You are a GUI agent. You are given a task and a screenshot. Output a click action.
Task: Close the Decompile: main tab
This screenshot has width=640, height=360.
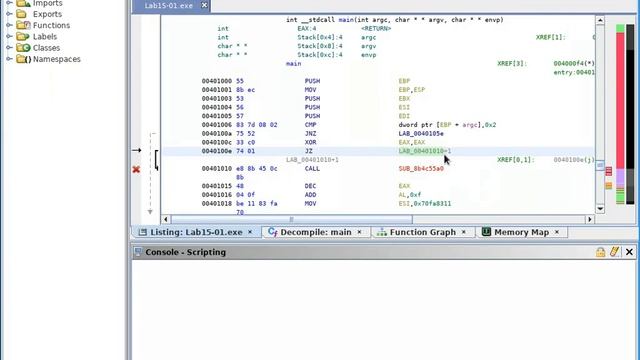[359, 232]
